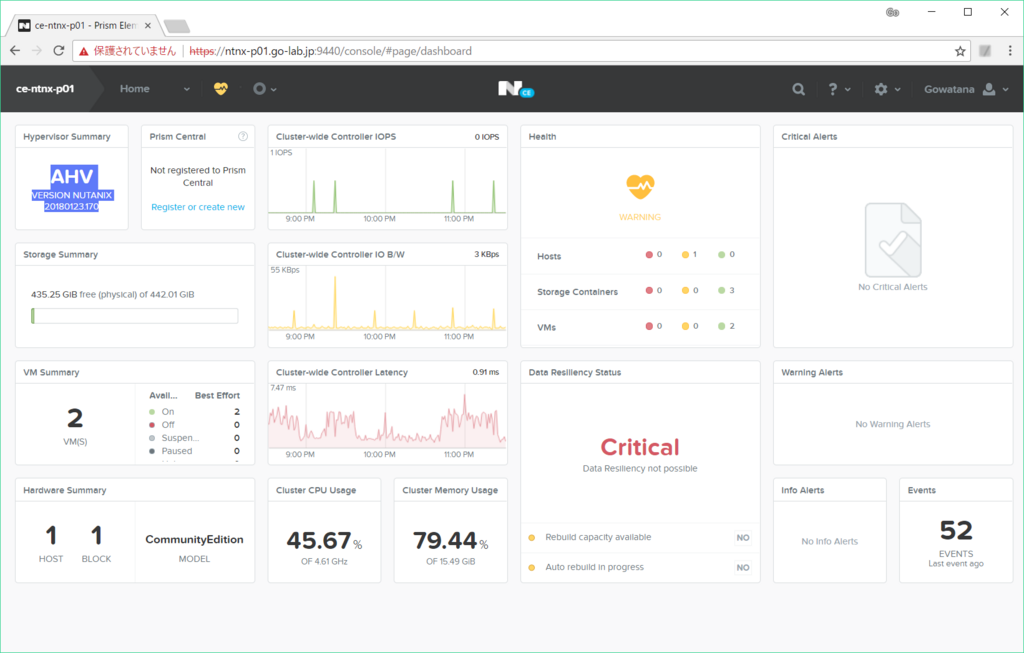1024x653 pixels.
Task: Click the 1 HOST count
Action: click(51, 535)
